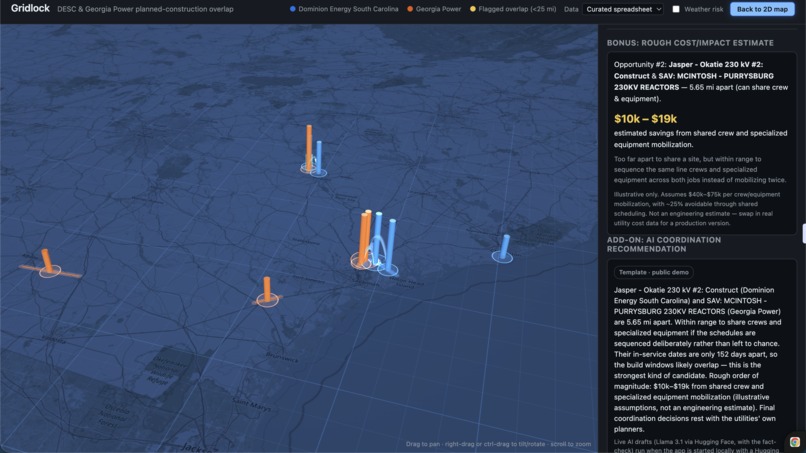Screen dimensions: 806x453
Task: Click the Flagged overlap (<25 mi) legend label
Action: click(517, 9)
